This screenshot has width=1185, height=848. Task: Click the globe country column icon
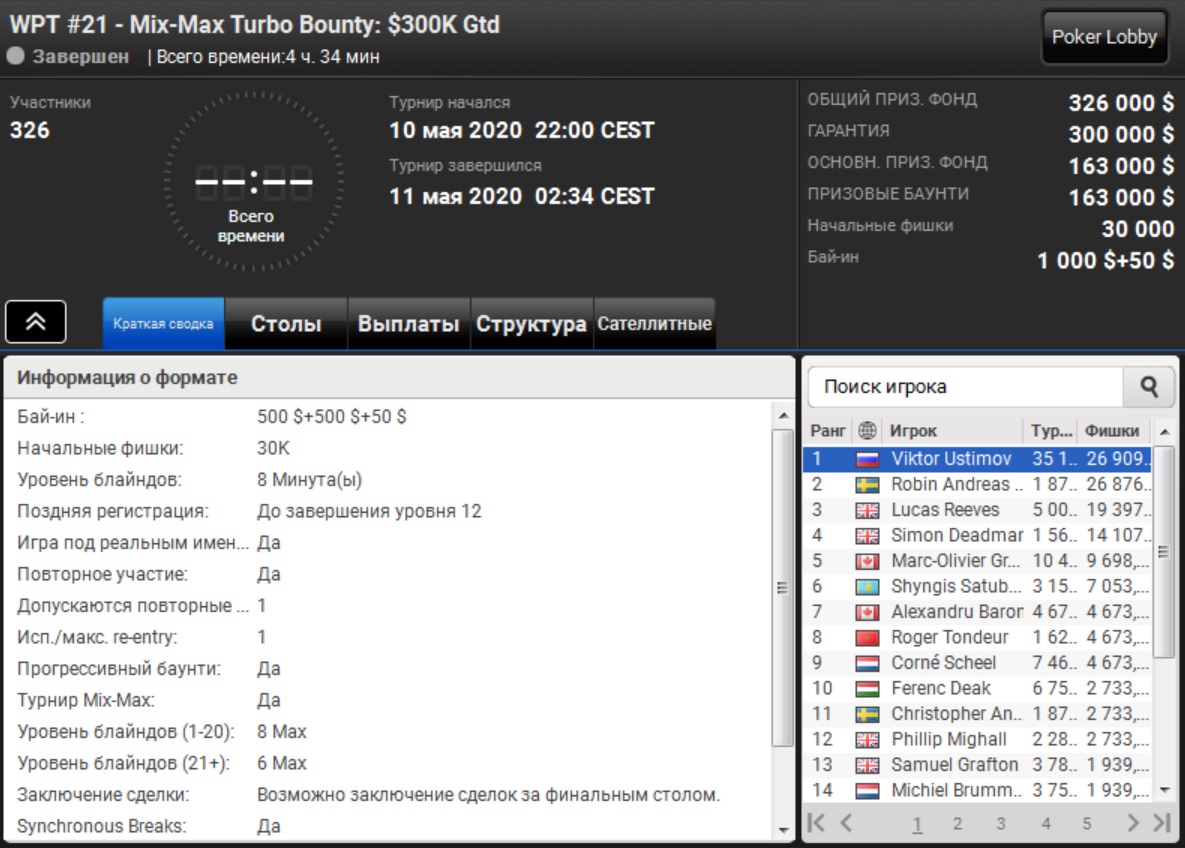point(867,431)
